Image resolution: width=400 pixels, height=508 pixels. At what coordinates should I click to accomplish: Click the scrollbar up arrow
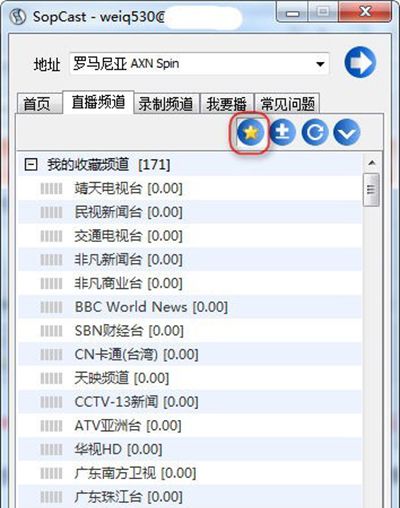point(372,163)
